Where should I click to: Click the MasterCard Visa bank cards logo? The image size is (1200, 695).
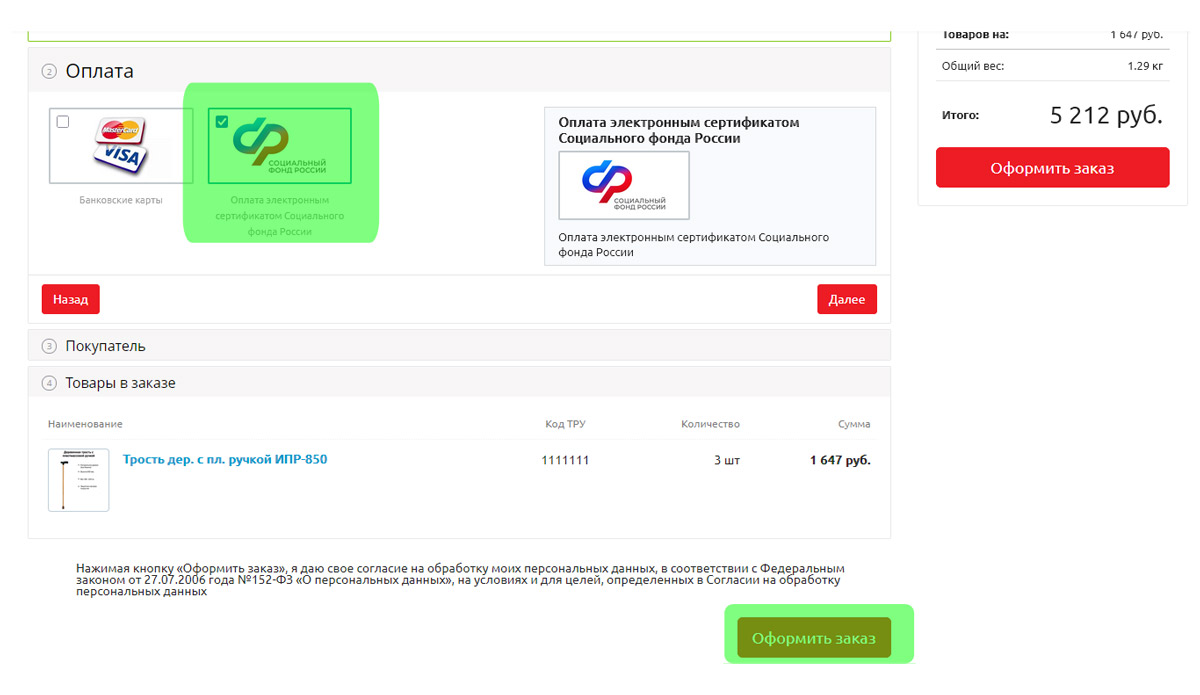pos(120,145)
